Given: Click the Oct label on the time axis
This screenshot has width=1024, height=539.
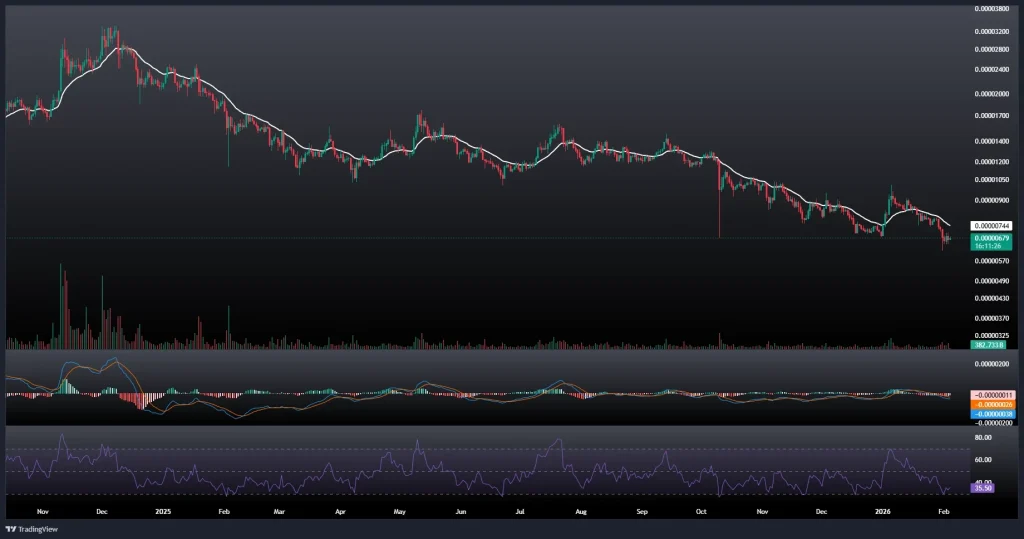Looking at the screenshot, I should click(x=702, y=509).
